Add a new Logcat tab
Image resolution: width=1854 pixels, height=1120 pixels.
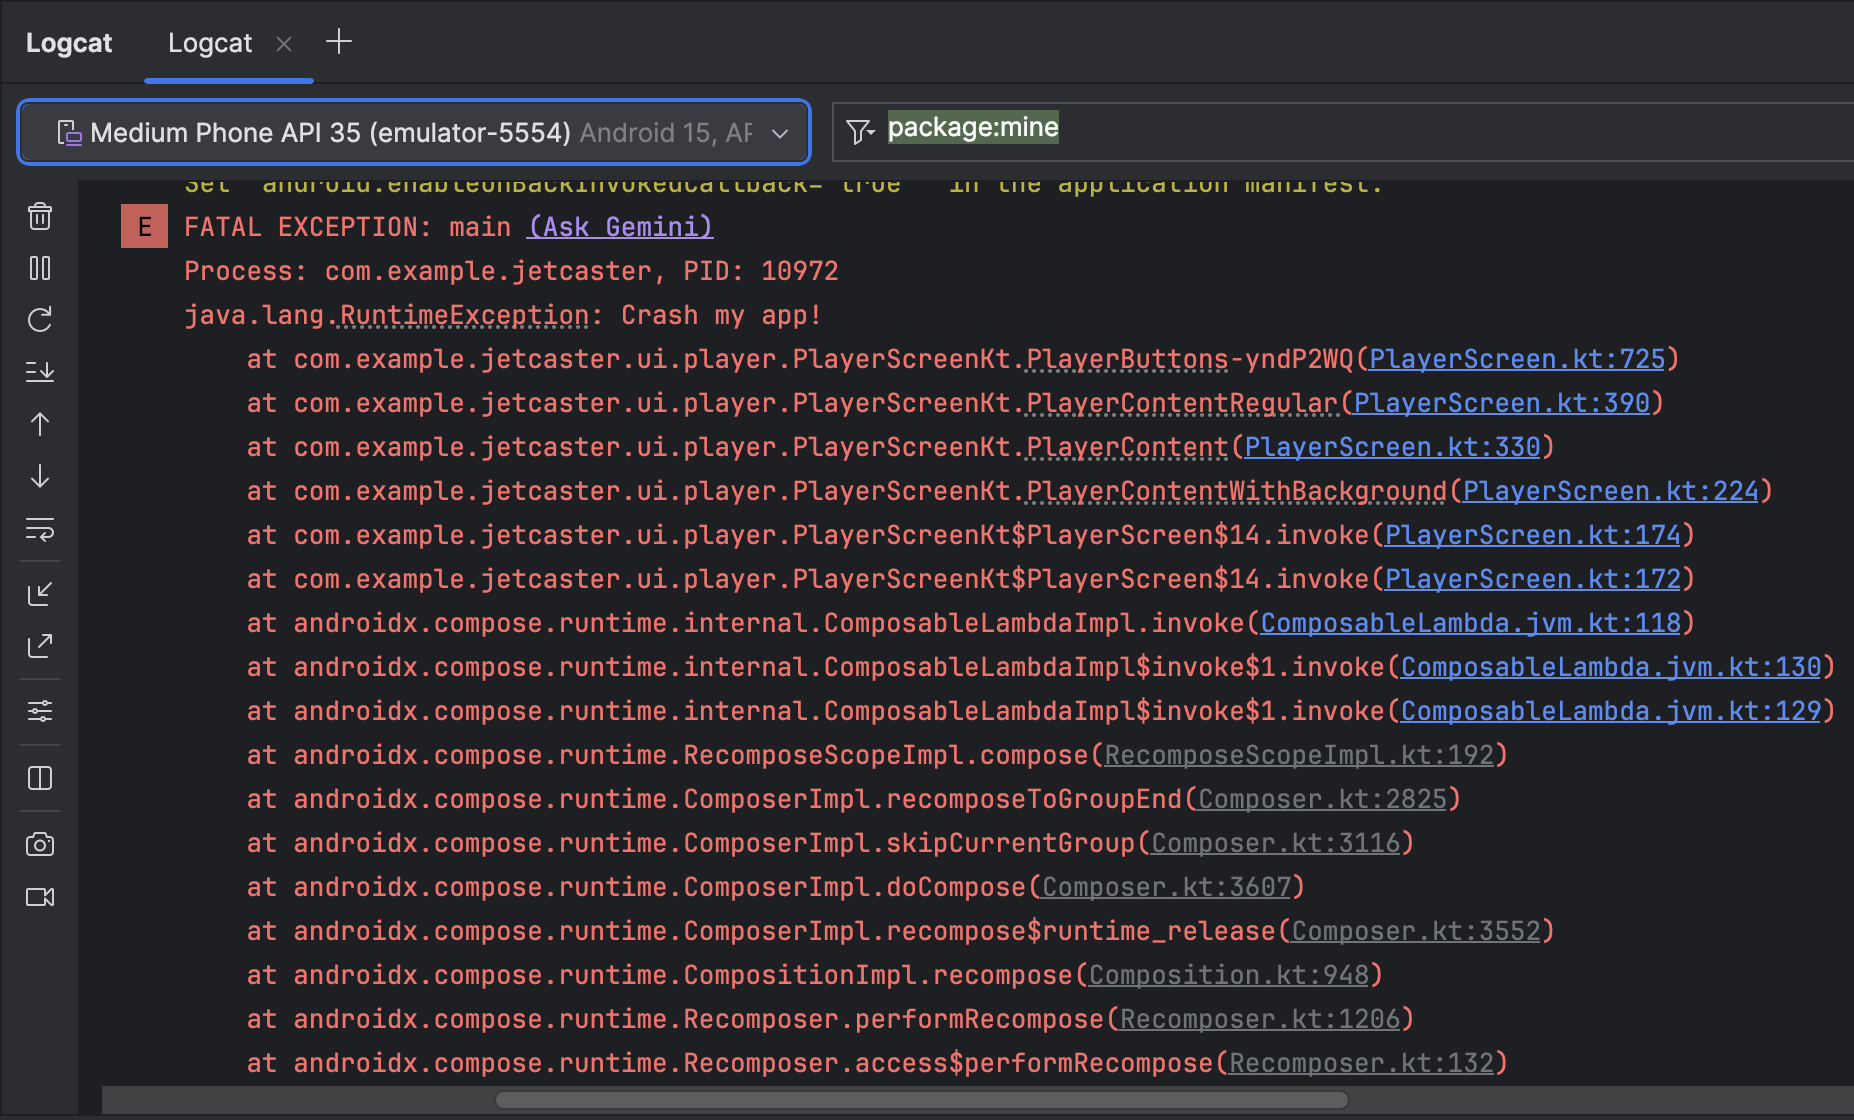coord(339,41)
